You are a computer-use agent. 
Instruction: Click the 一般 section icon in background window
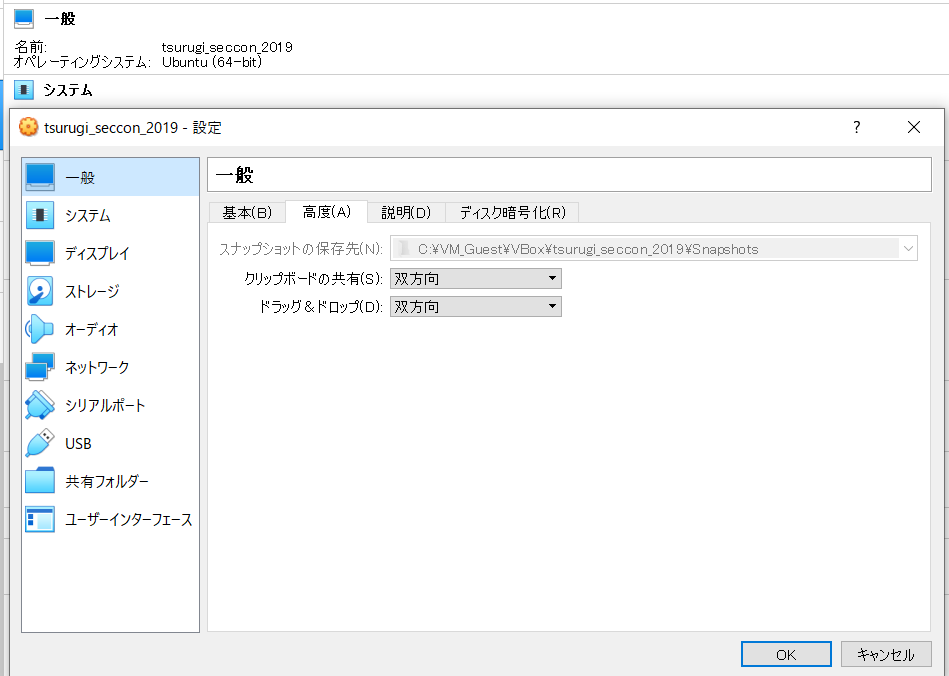pos(24,19)
